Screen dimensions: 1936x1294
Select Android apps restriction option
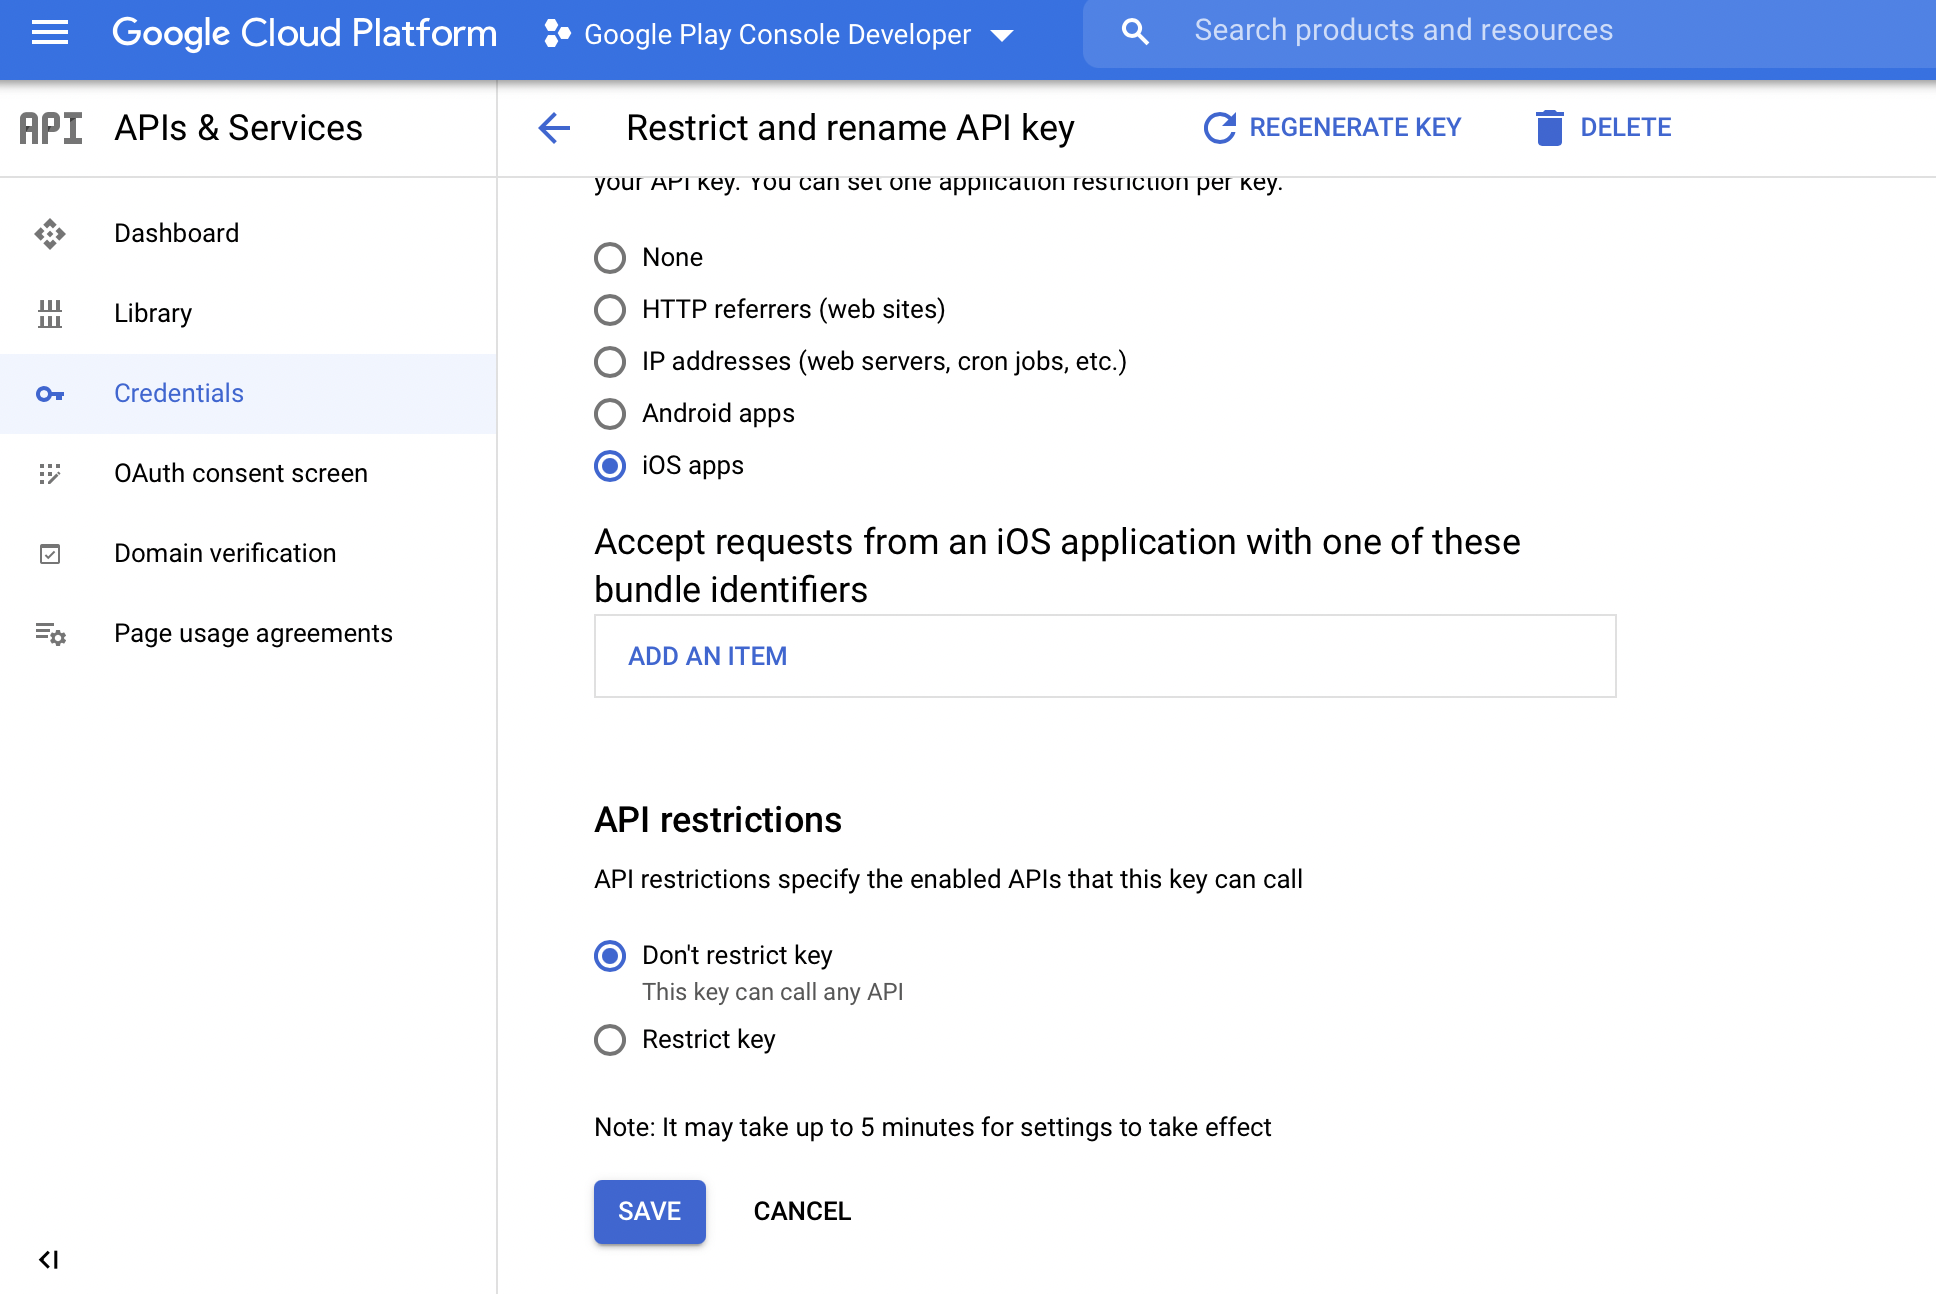(610, 414)
